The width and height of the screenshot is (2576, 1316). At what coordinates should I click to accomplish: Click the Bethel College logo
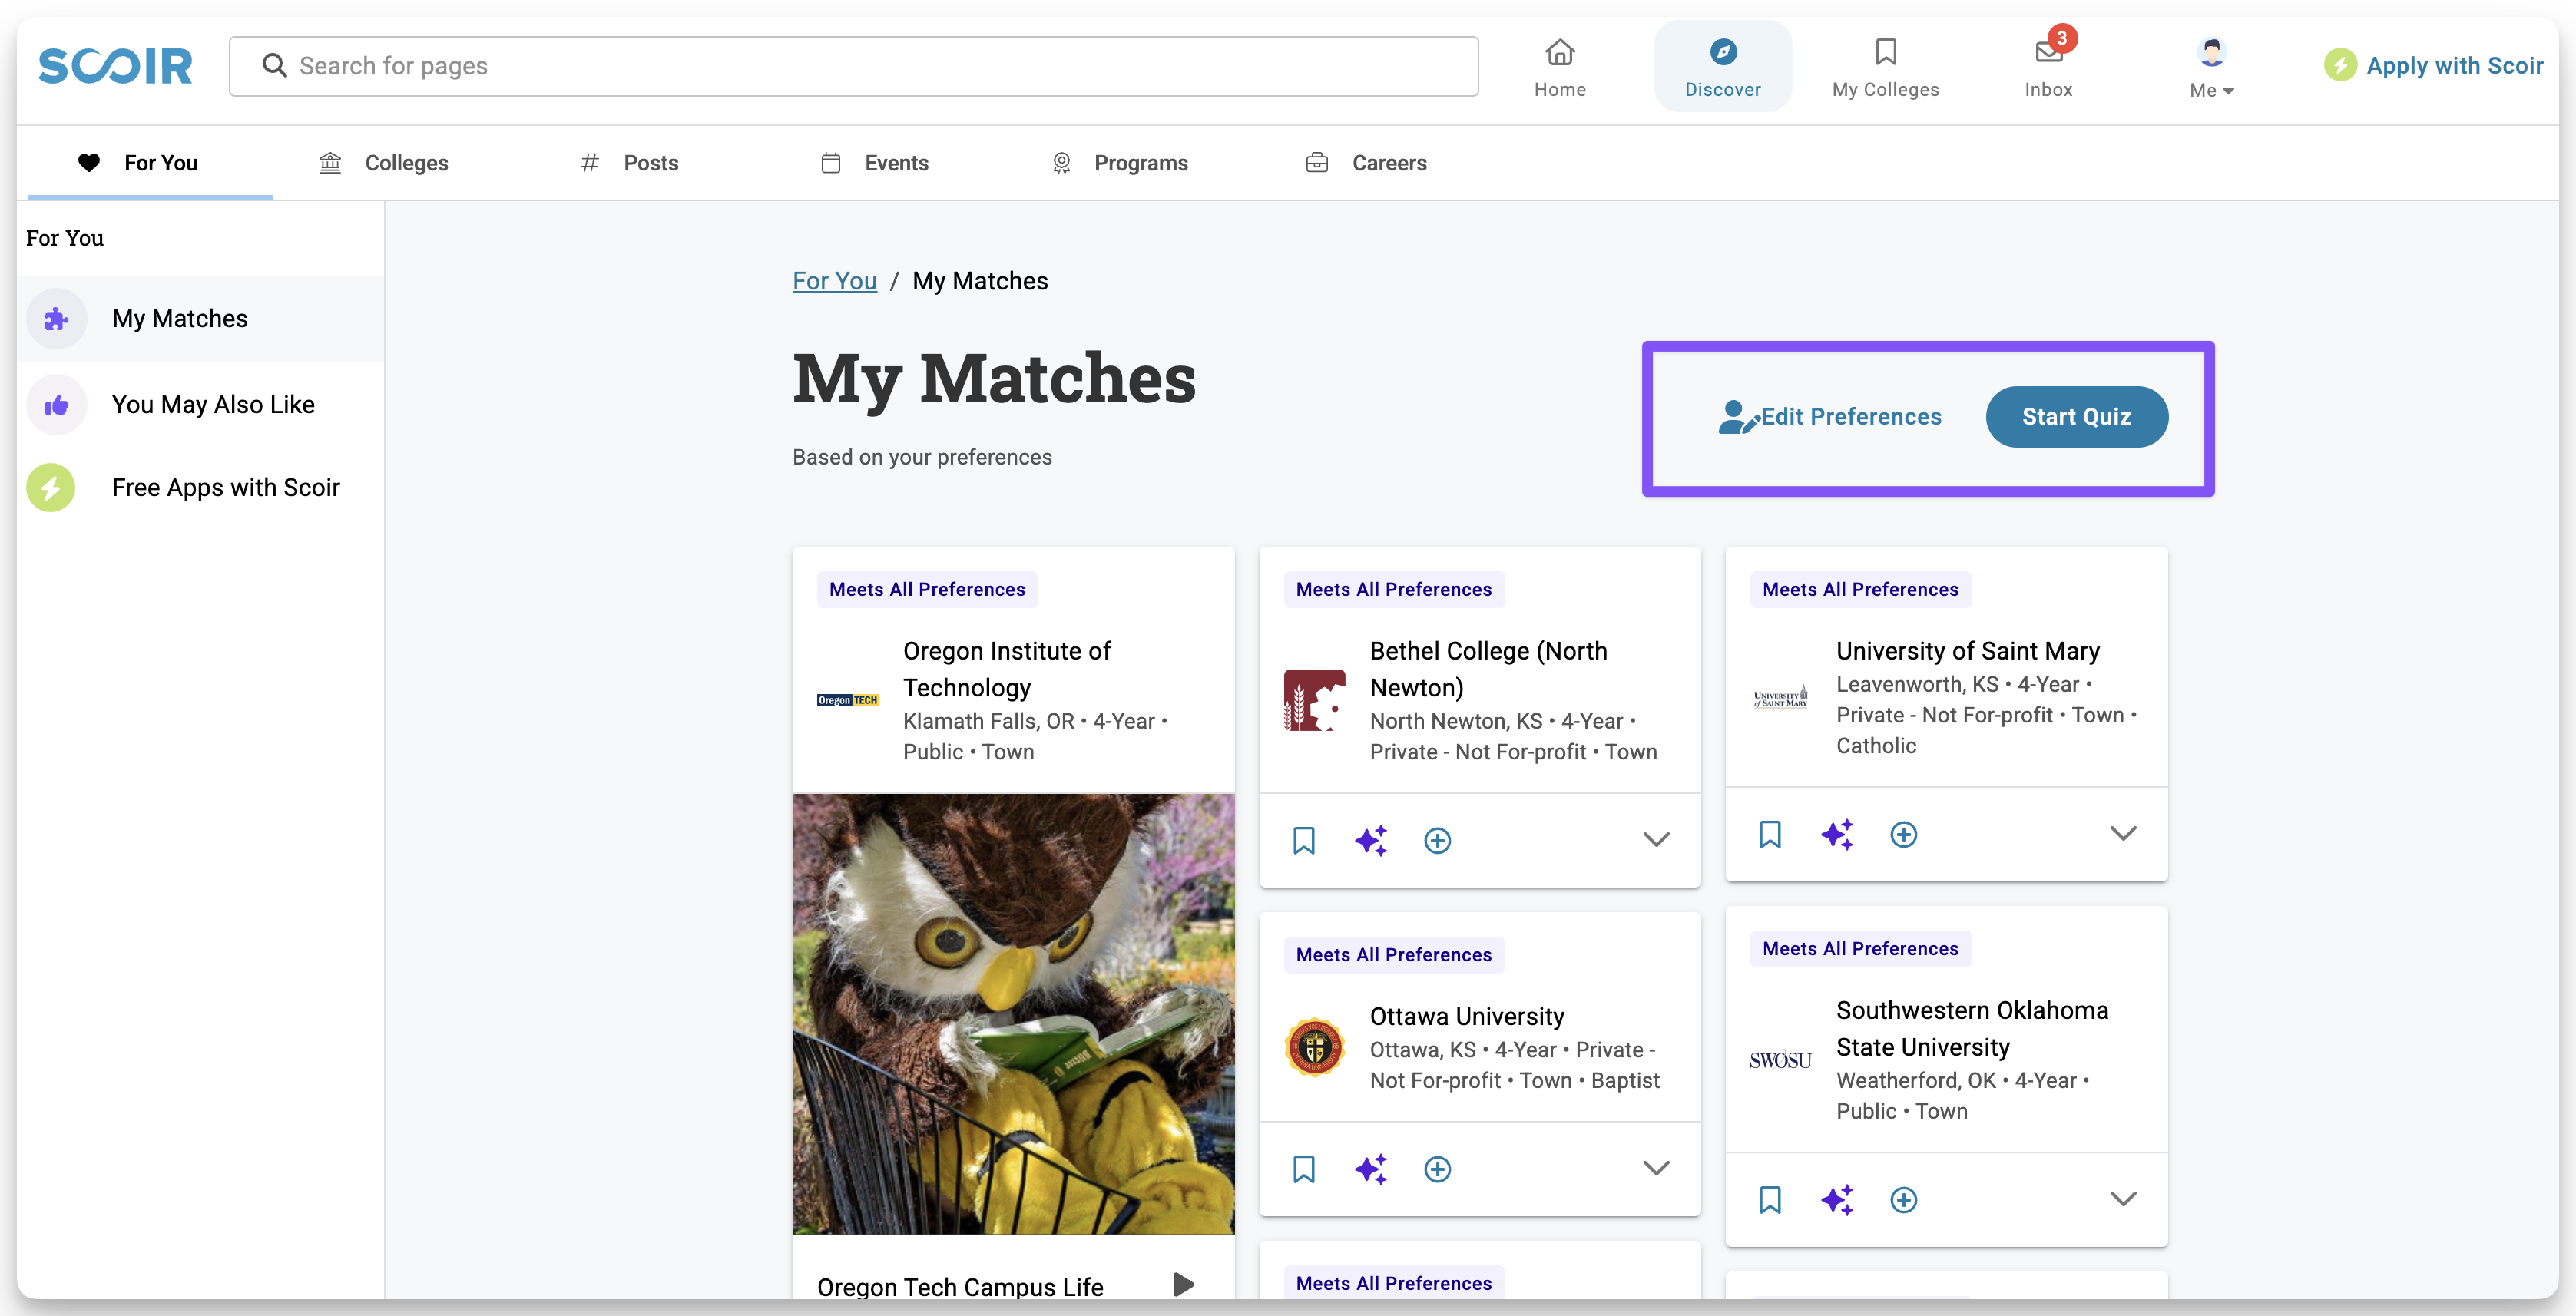tap(1314, 700)
